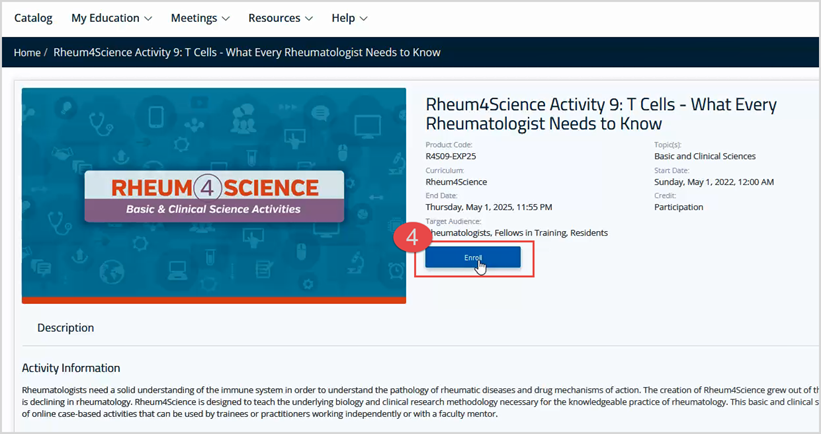821x434 pixels.
Task: Click the Activity Information heading
Action: coord(71,368)
